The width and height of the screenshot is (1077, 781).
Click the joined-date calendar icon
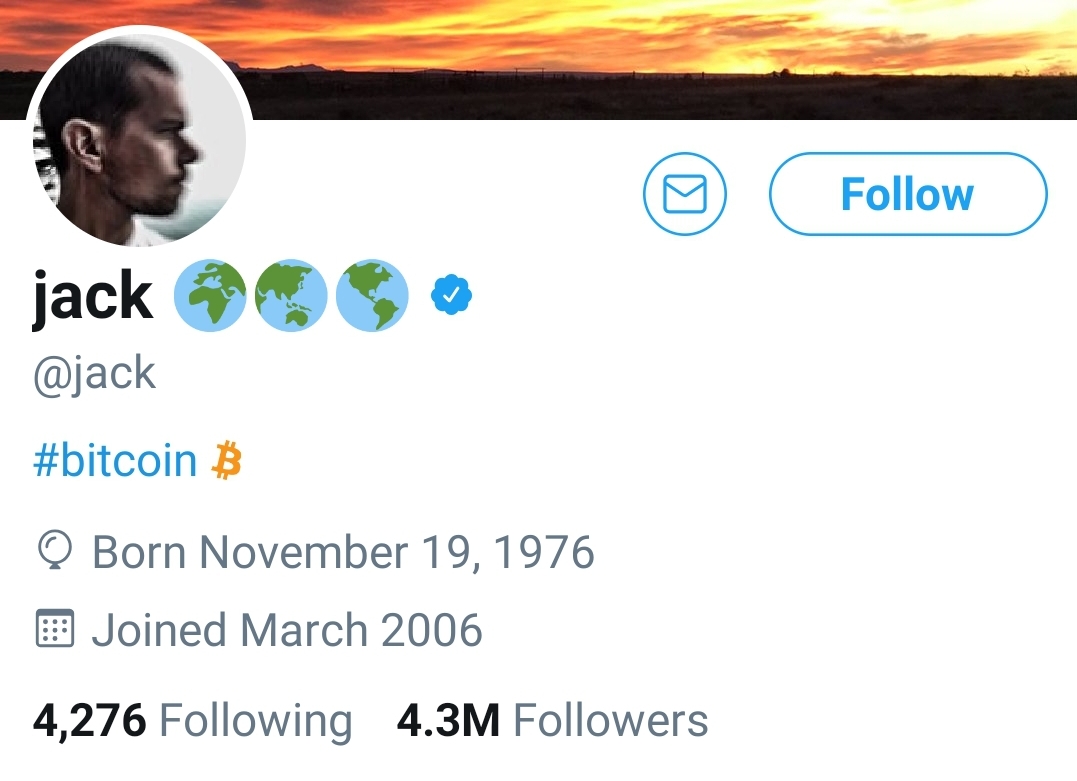(55, 629)
